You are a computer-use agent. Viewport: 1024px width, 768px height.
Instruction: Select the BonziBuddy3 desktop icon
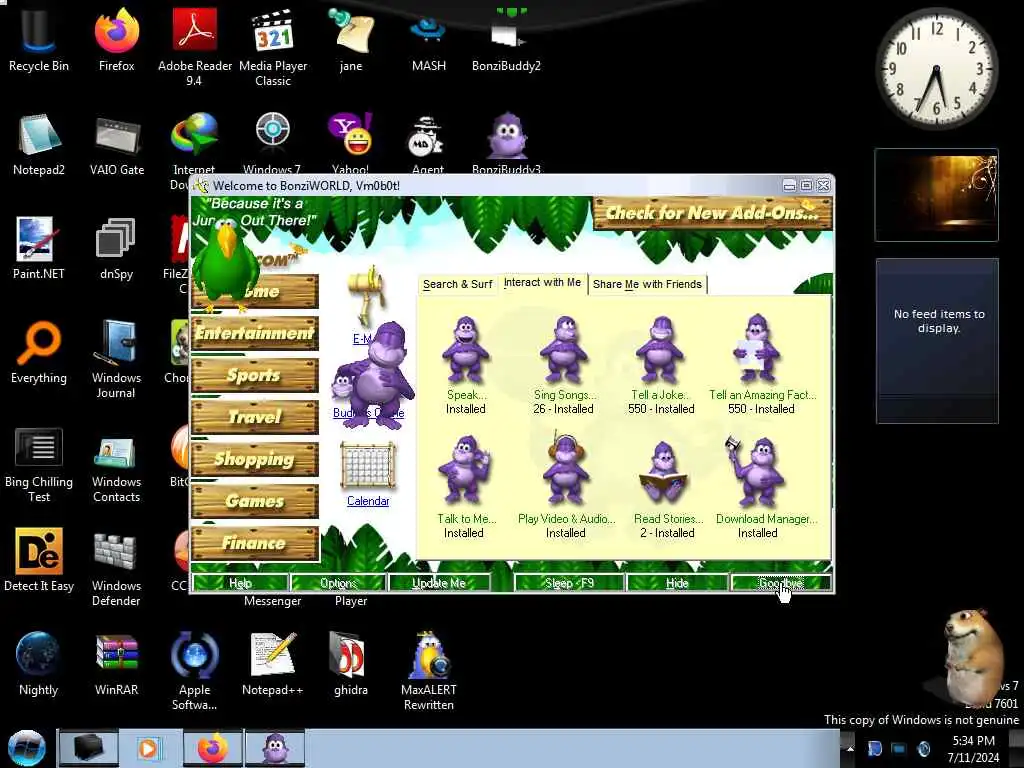click(506, 143)
